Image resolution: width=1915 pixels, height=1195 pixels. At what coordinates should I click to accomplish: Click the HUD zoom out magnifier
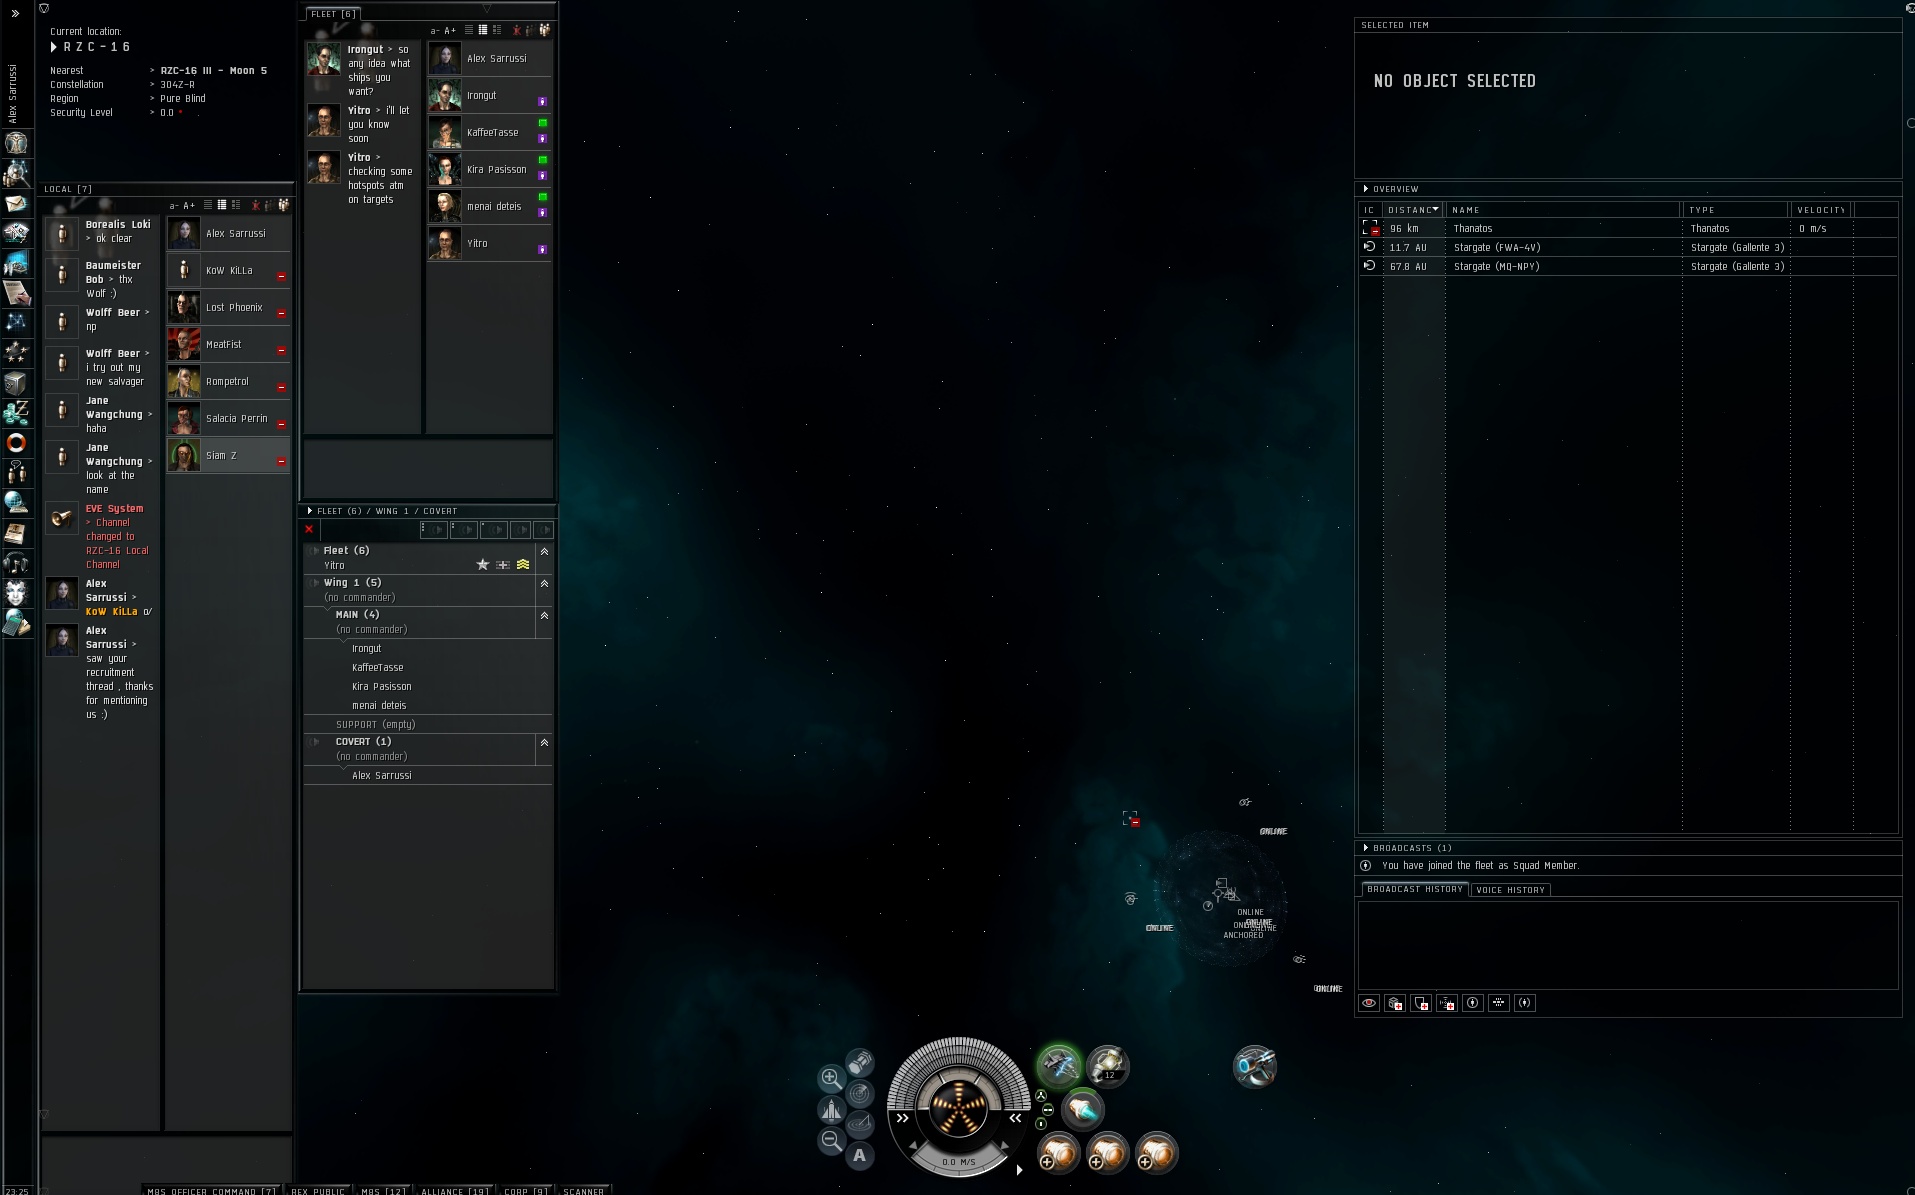pos(830,1140)
